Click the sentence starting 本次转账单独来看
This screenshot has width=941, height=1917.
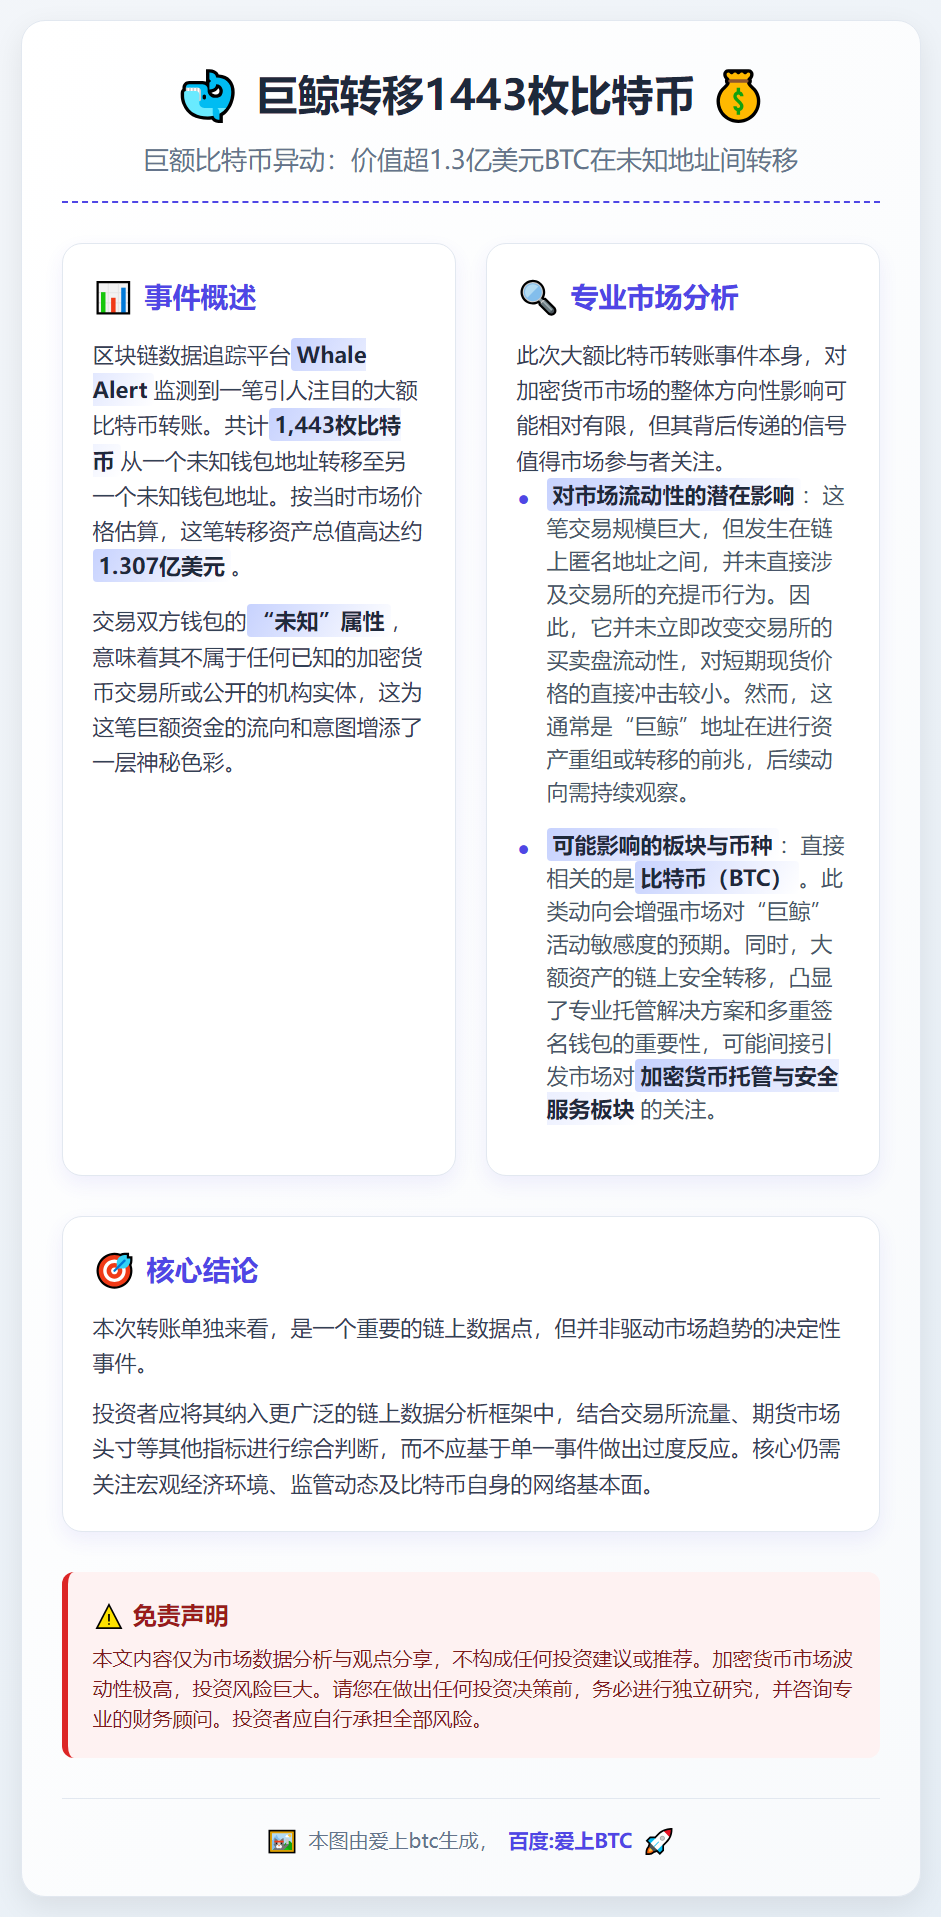click(x=466, y=1345)
